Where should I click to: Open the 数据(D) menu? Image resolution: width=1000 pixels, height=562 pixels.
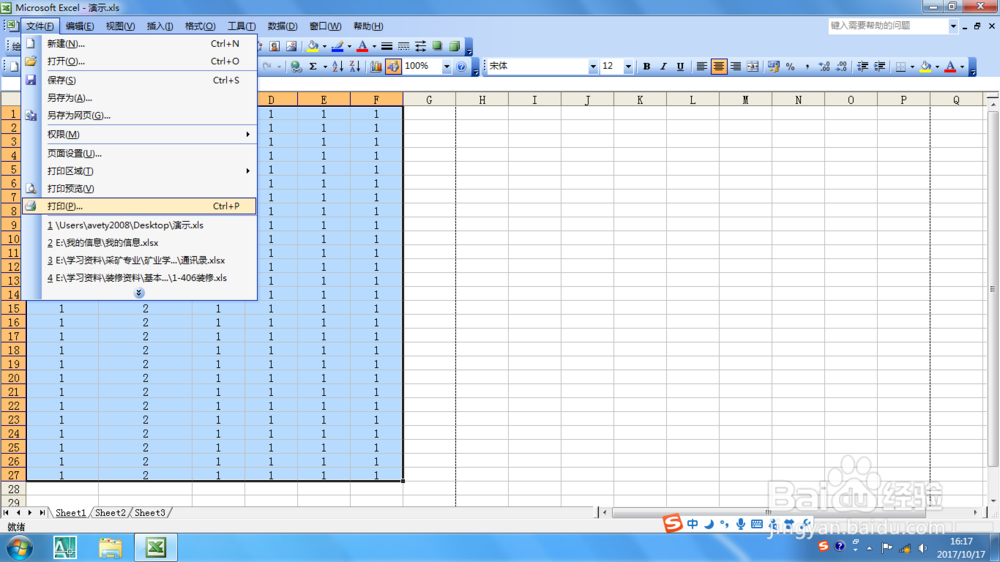pos(282,26)
